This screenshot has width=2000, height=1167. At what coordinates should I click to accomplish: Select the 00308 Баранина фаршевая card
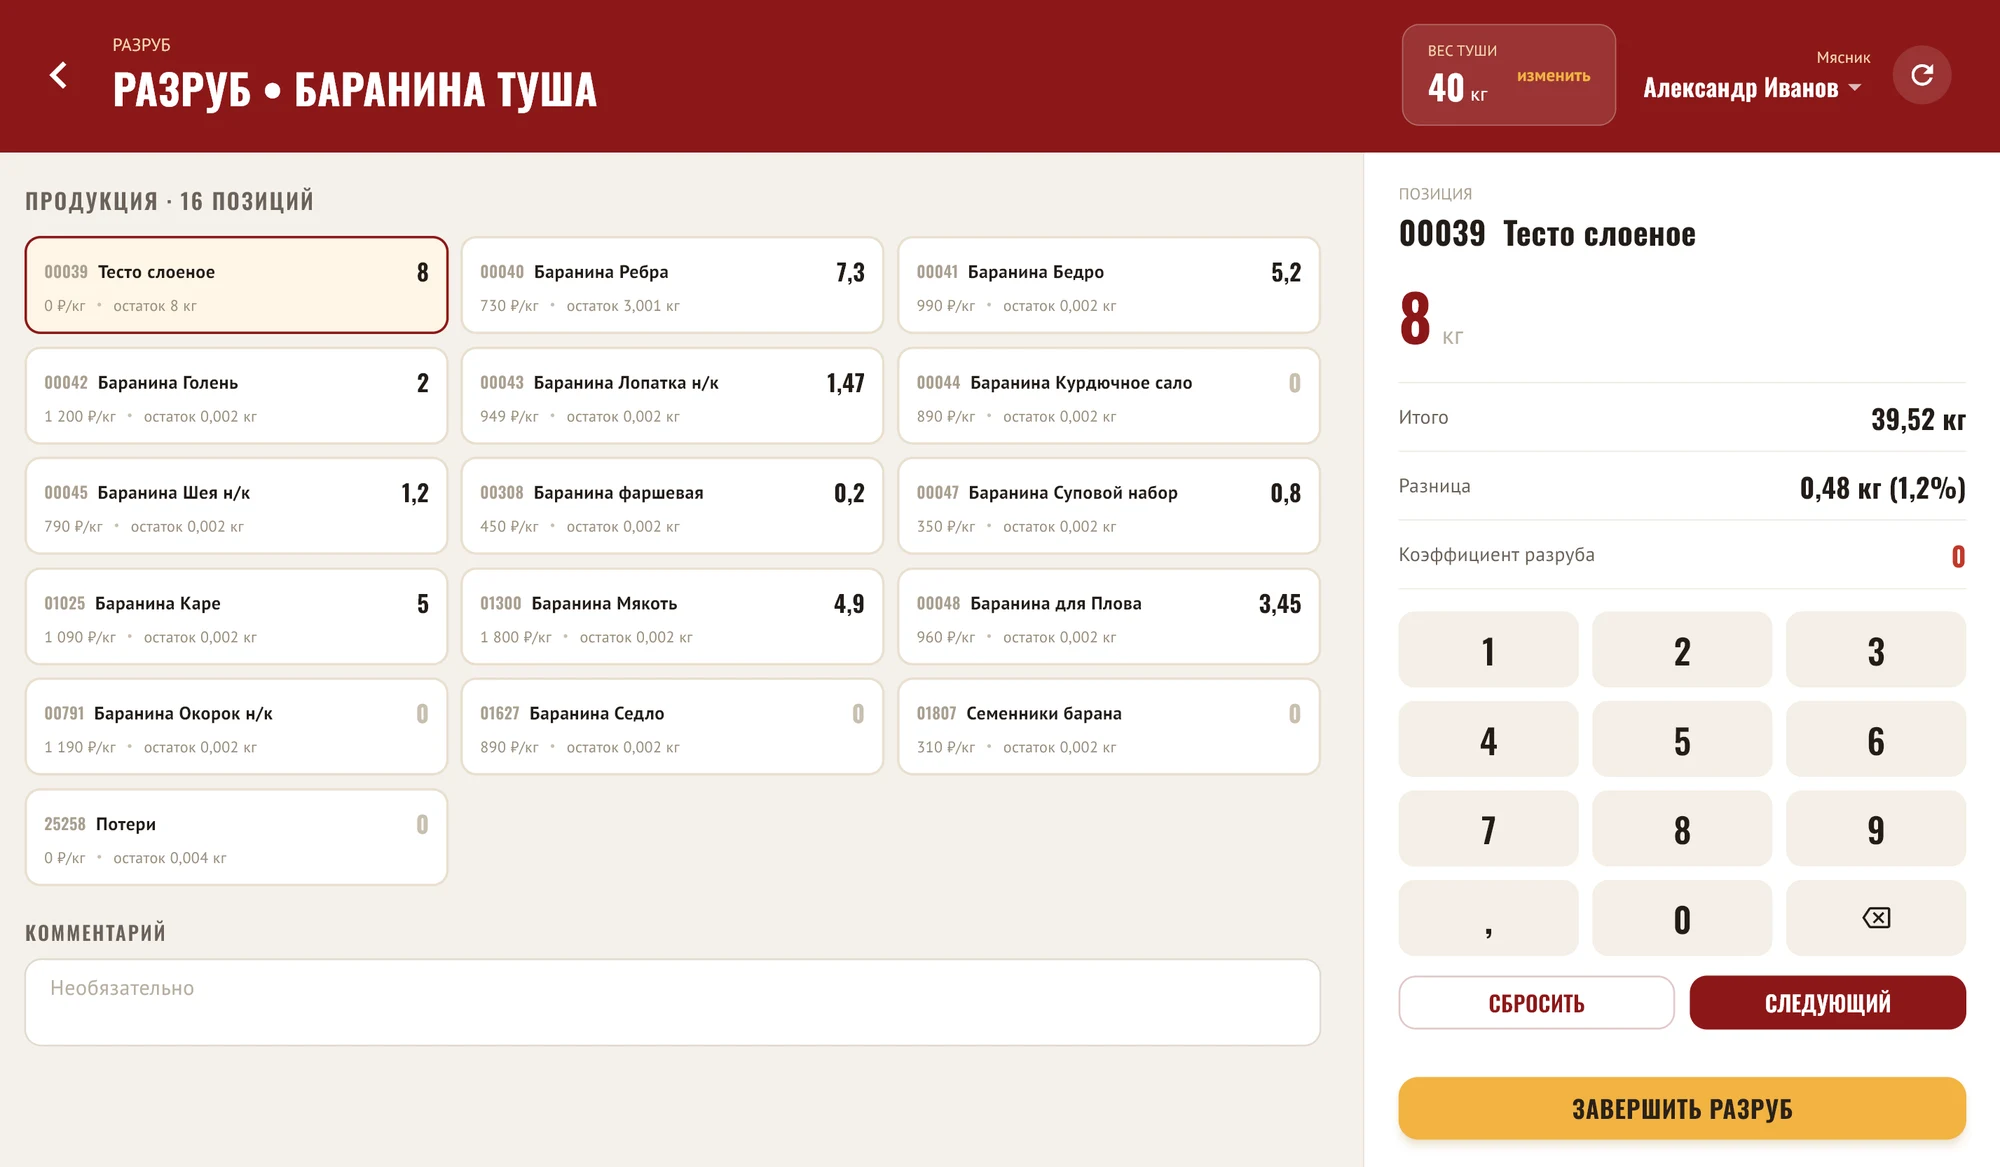click(x=672, y=506)
